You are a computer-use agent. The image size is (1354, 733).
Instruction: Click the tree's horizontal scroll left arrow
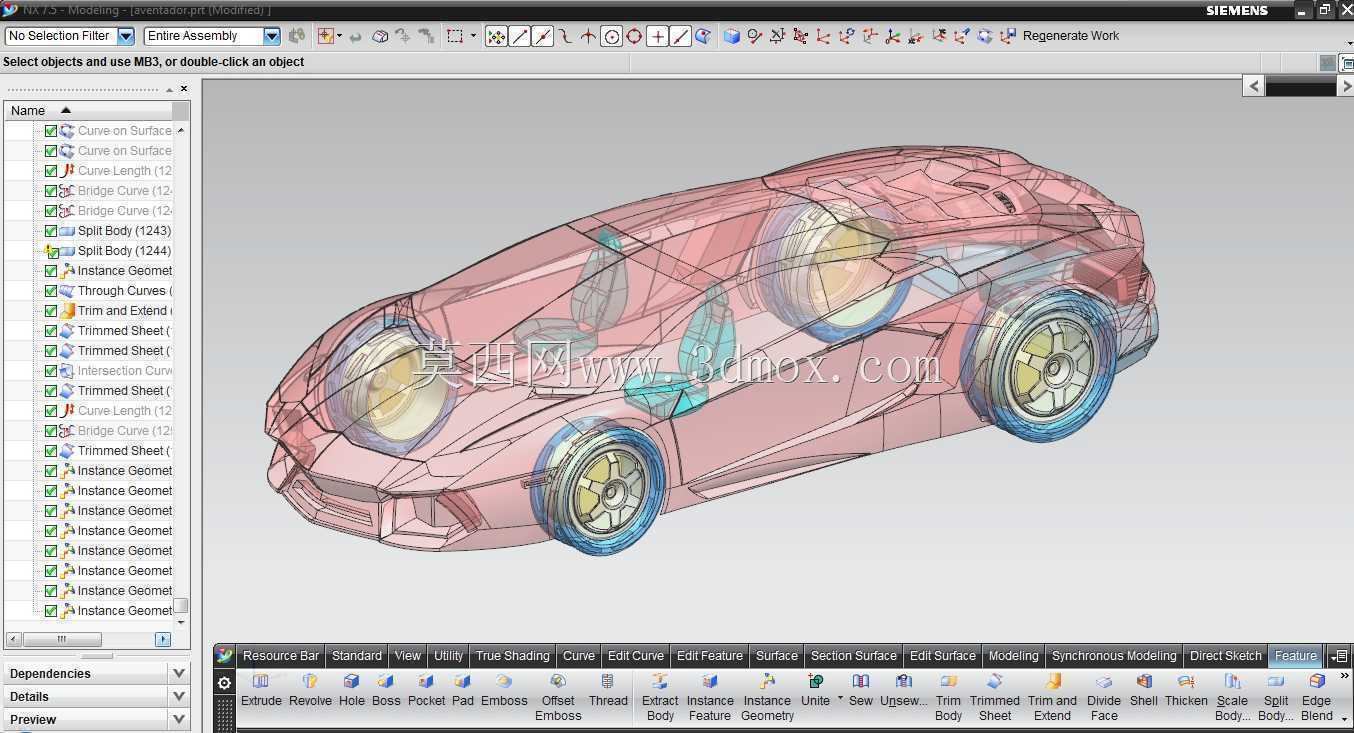tap(13, 639)
